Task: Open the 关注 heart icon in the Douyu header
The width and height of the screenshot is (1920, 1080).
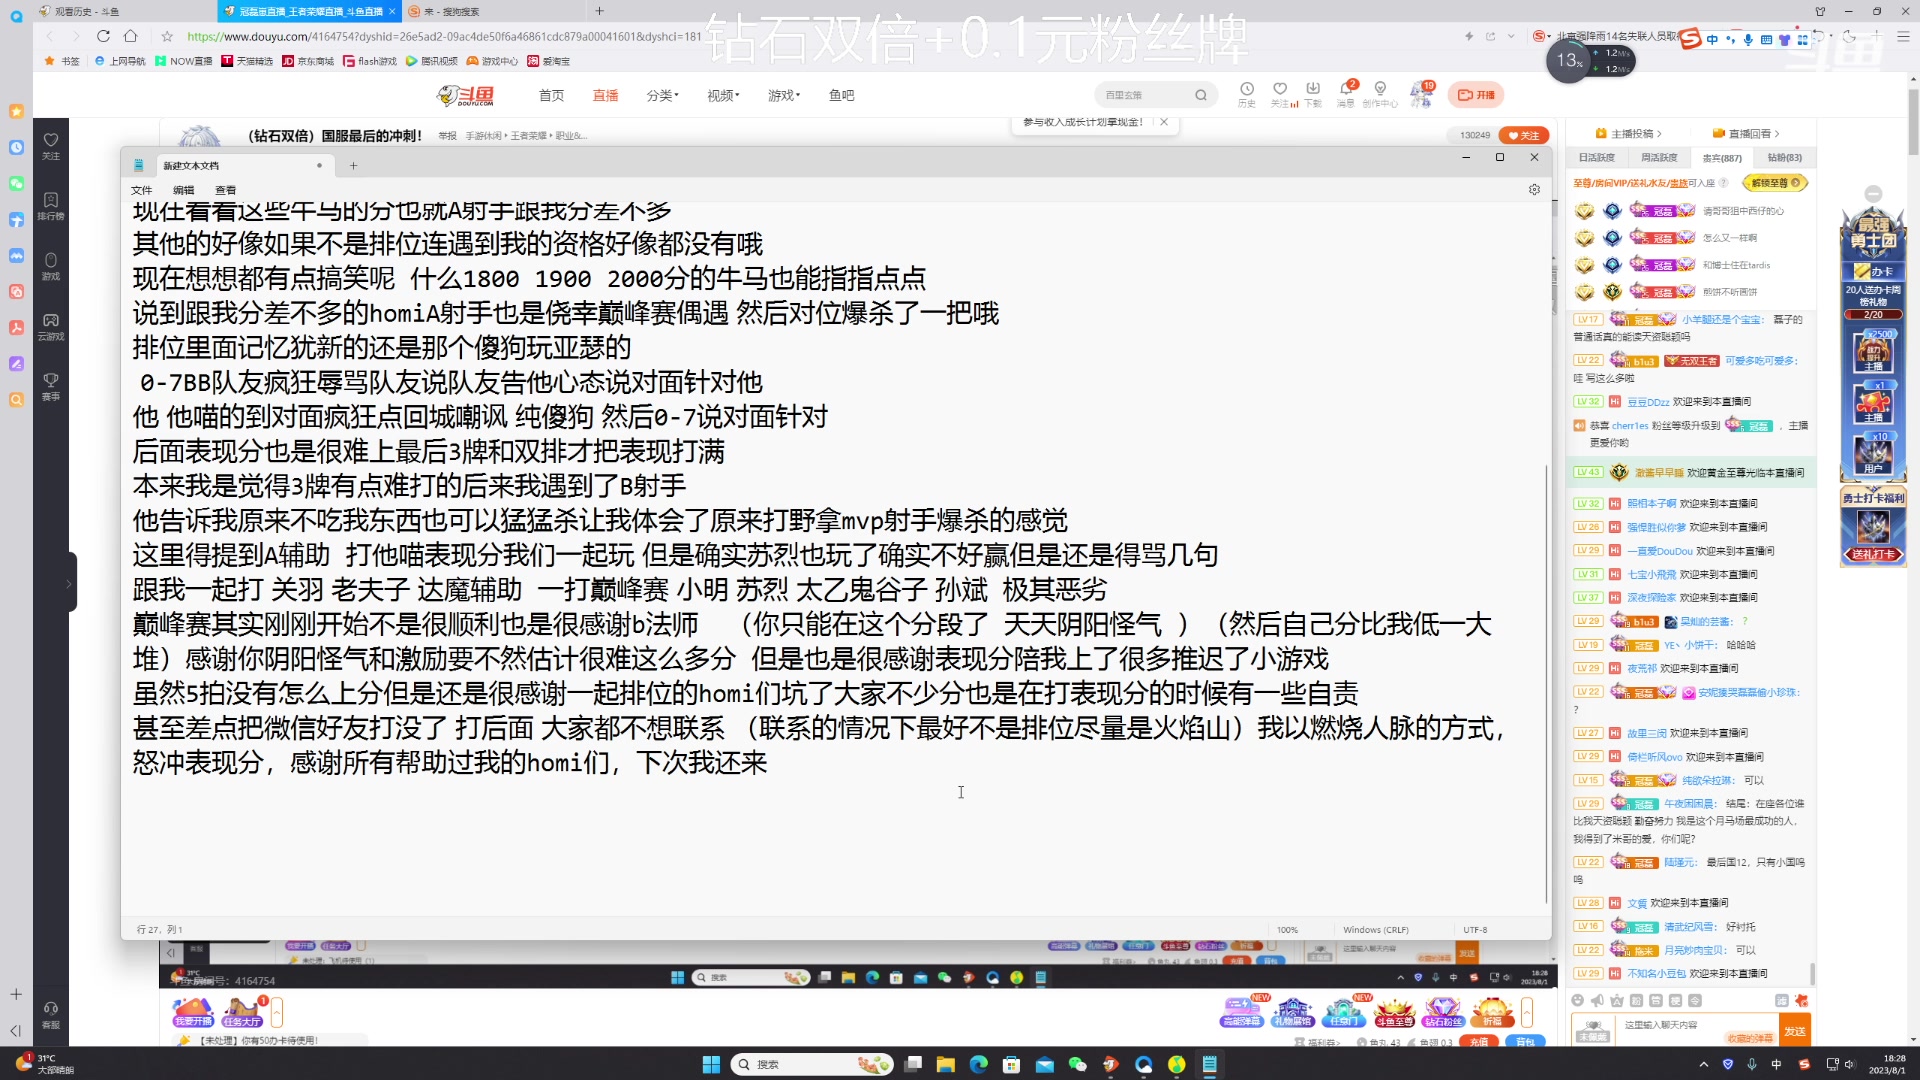Action: tap(1280, 94)
